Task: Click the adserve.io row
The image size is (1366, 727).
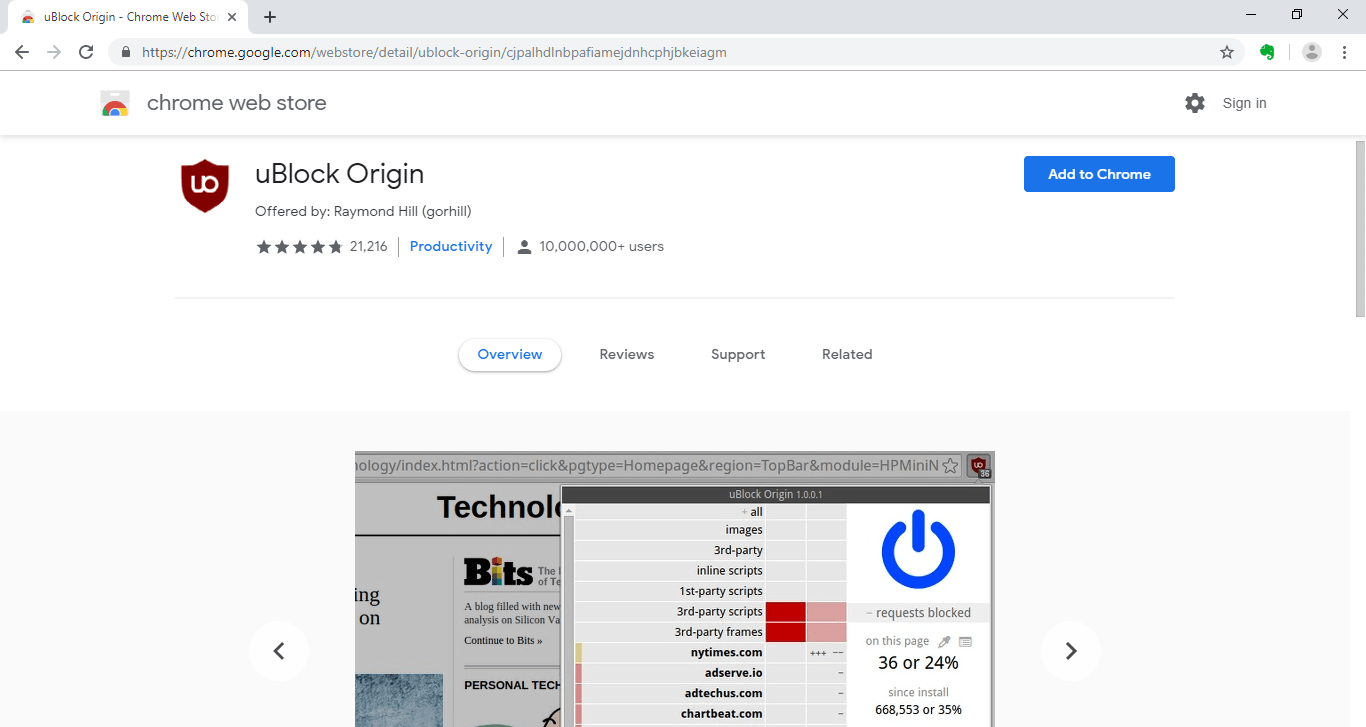Action: pos(711,673)
